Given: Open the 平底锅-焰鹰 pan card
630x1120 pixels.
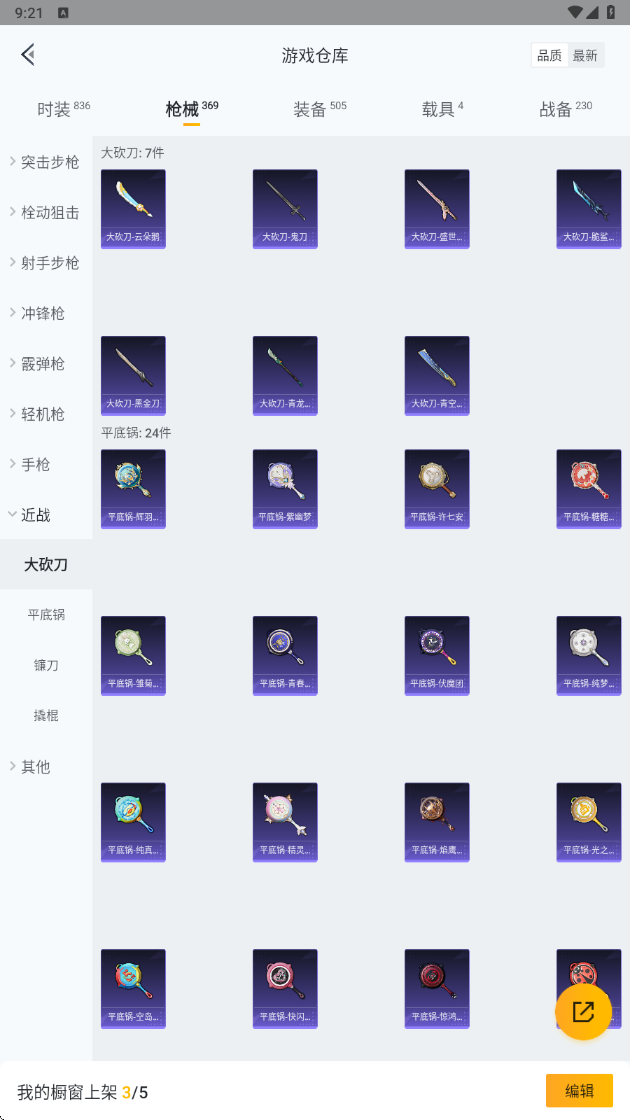Looking at the screenshot, I should (437, 822).
